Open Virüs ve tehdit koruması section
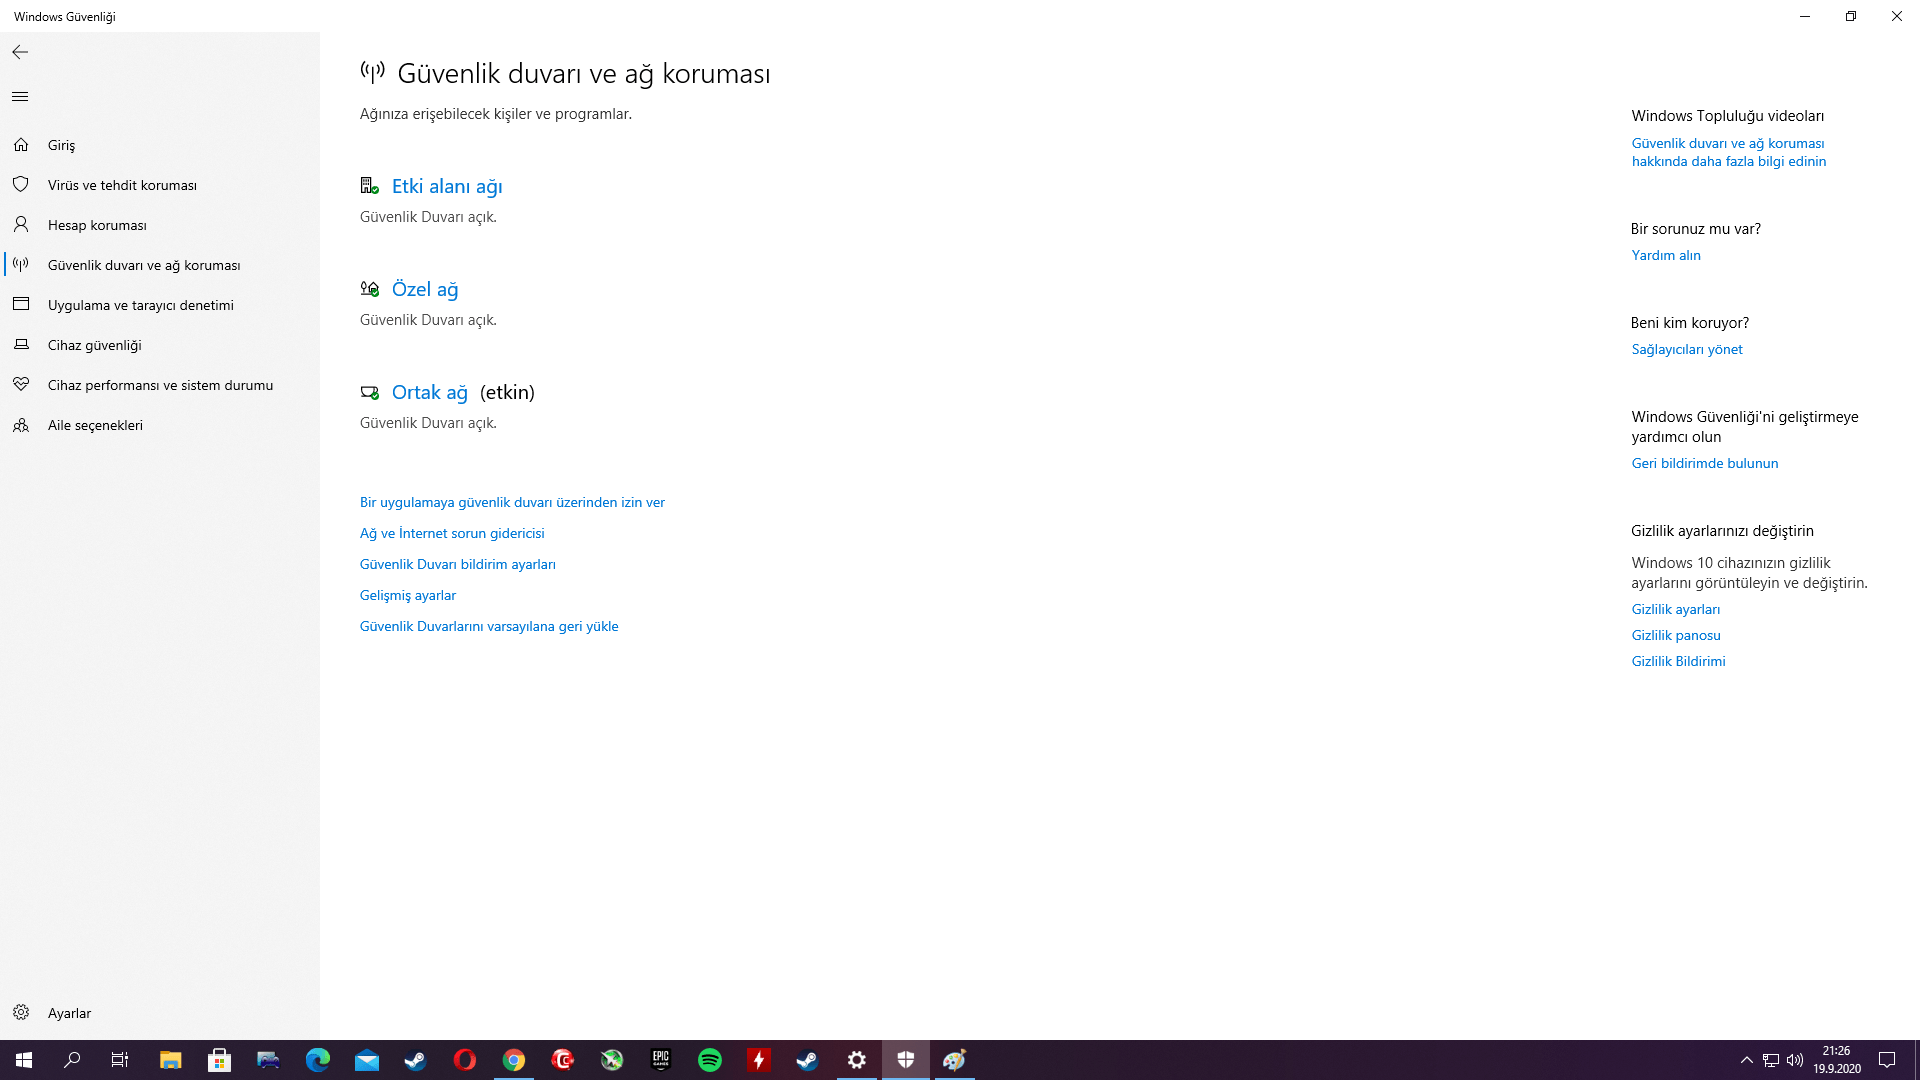1920x1080 pixels. click(x=122, y=185)
